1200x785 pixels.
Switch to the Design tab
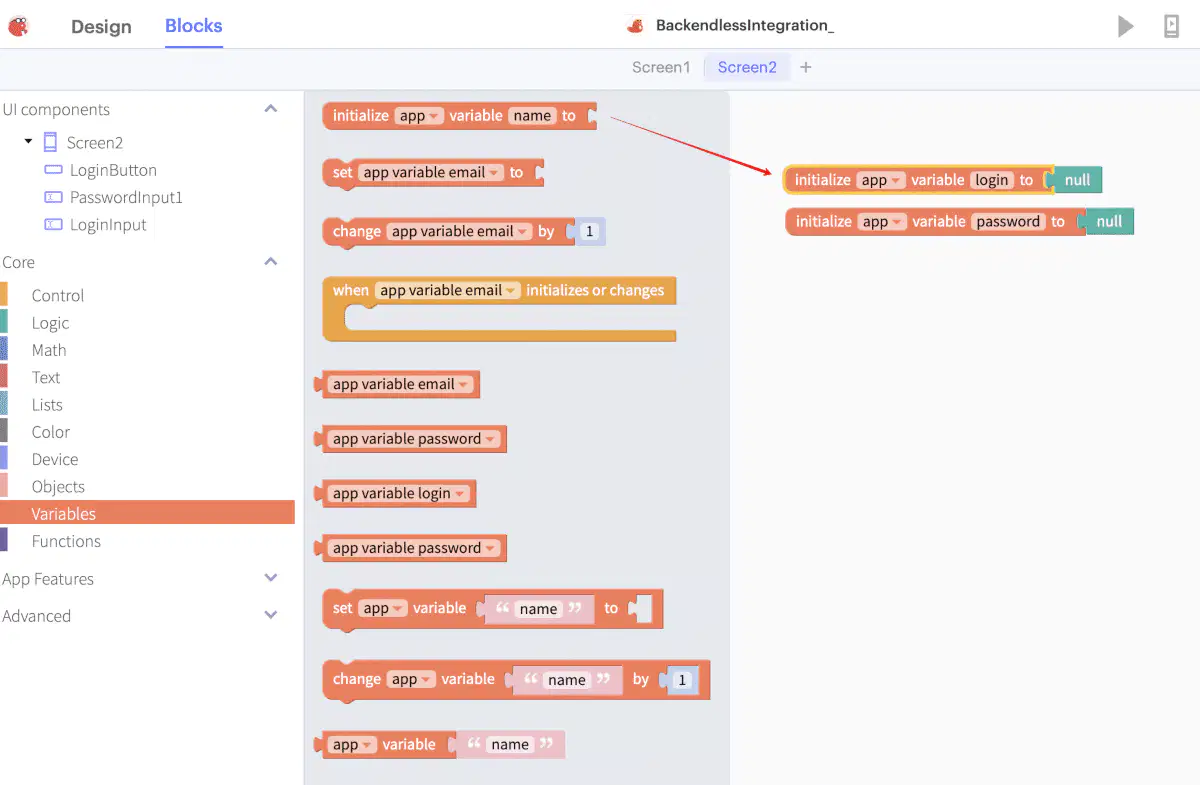(101, 27)
